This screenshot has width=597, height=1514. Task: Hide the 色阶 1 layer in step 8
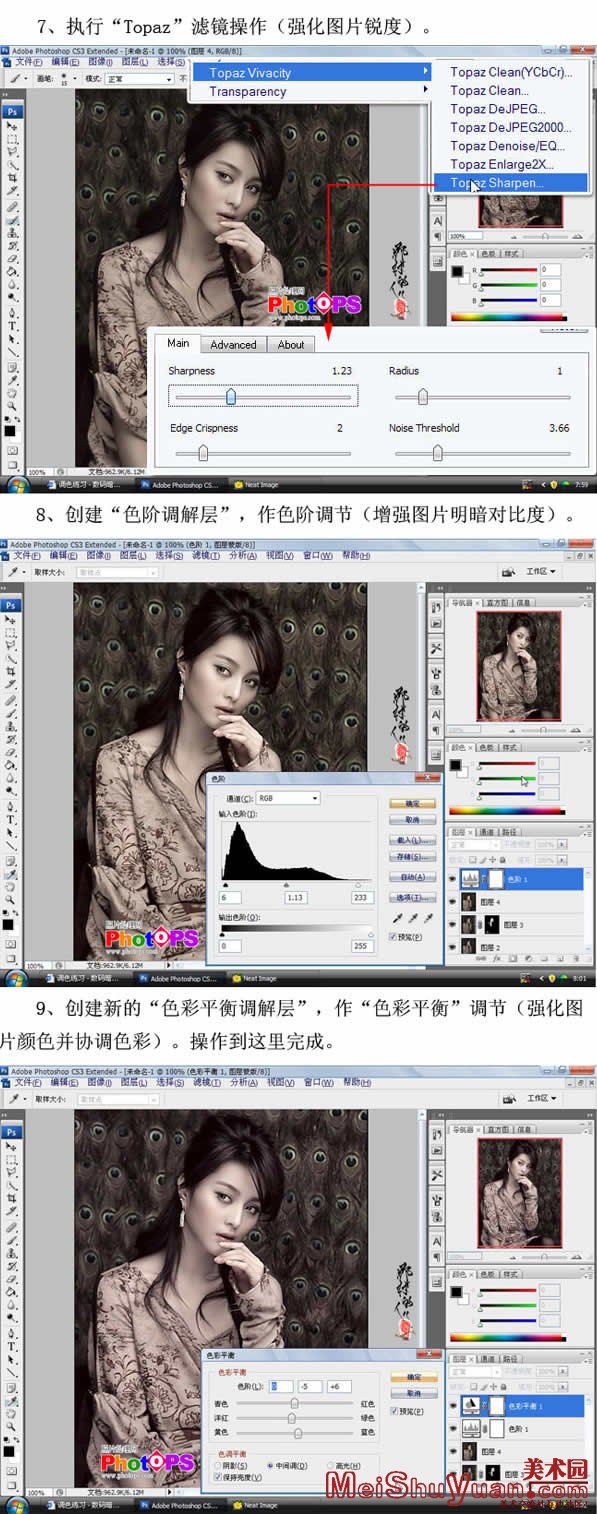(x=453, y=878)
